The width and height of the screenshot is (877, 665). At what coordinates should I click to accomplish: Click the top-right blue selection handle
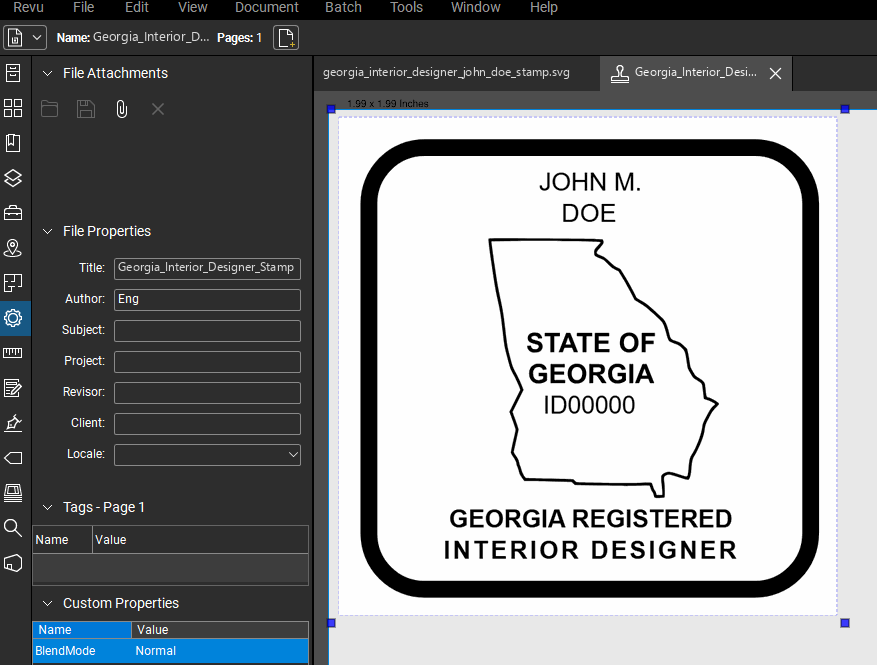tap(845, 109)
